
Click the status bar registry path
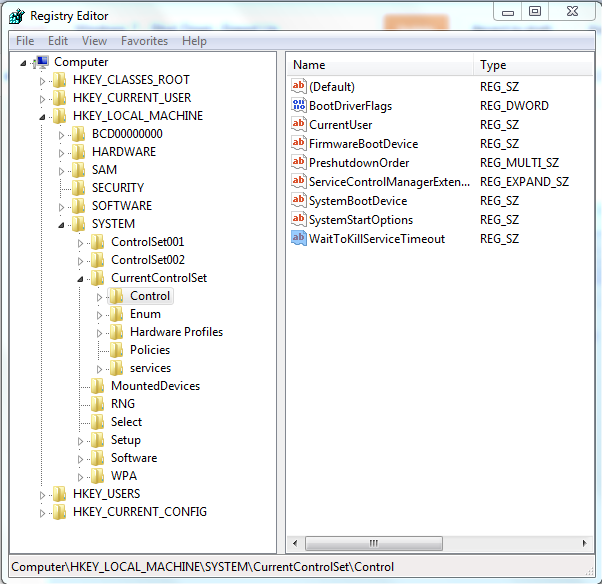202,567
